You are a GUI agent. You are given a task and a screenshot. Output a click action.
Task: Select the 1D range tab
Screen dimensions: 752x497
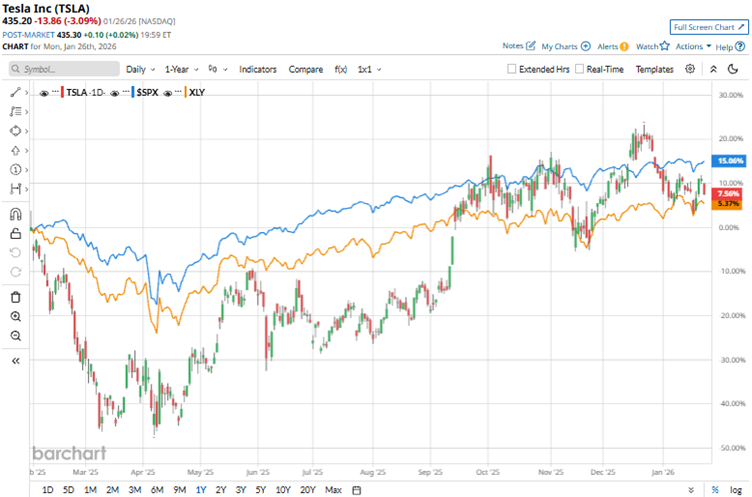[x=47, y=490]
